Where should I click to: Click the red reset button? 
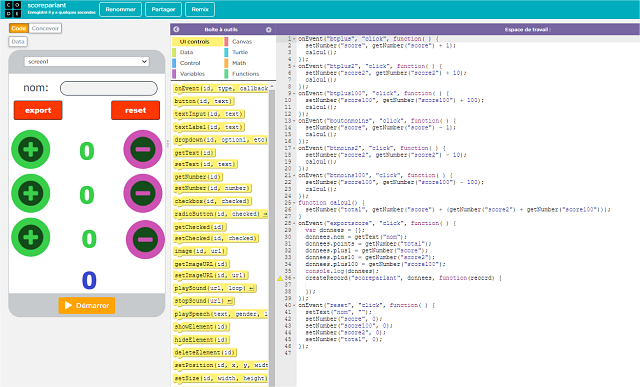point(136,110)
